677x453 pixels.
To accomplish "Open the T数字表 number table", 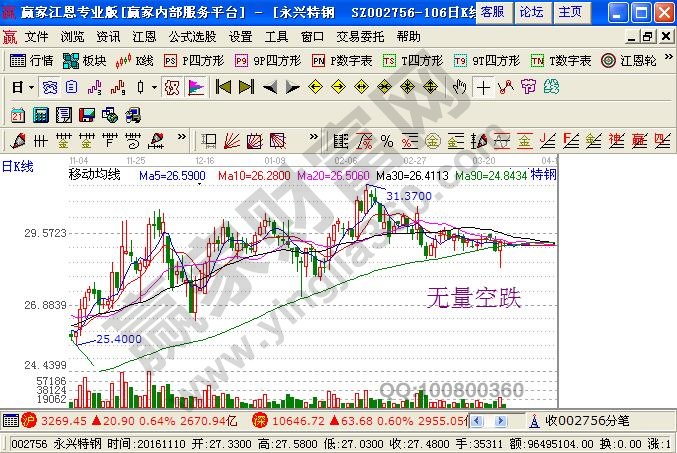I will 562,60.
